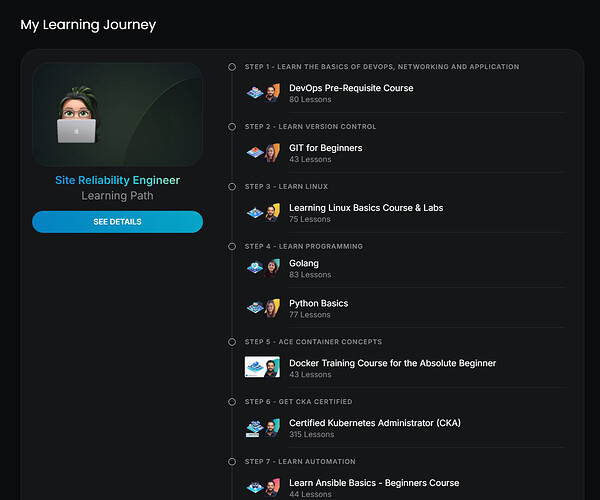The height and width of the screenshot is (500, 600).
Task: Open the Learning Linux Basics course icon
Action: point(263,213)
